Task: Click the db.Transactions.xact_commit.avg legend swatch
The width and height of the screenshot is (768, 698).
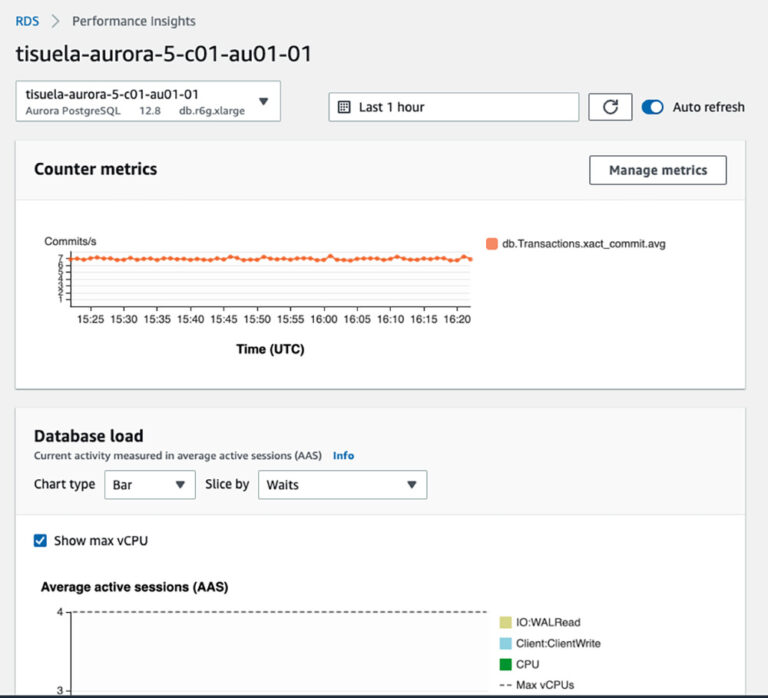Action: [492, 243]
